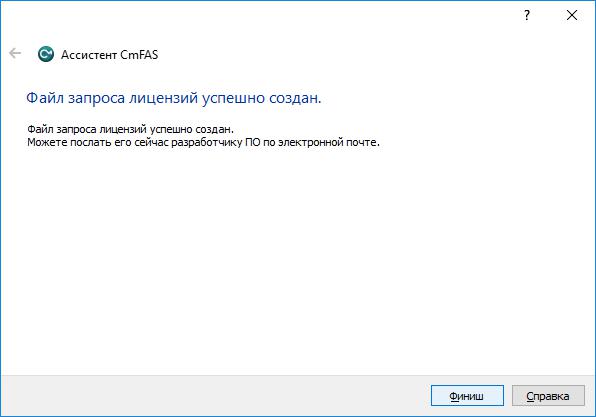596x417 pixels.
Task: Click the words "электронной почте" in message
Action: tap(329, 143)
